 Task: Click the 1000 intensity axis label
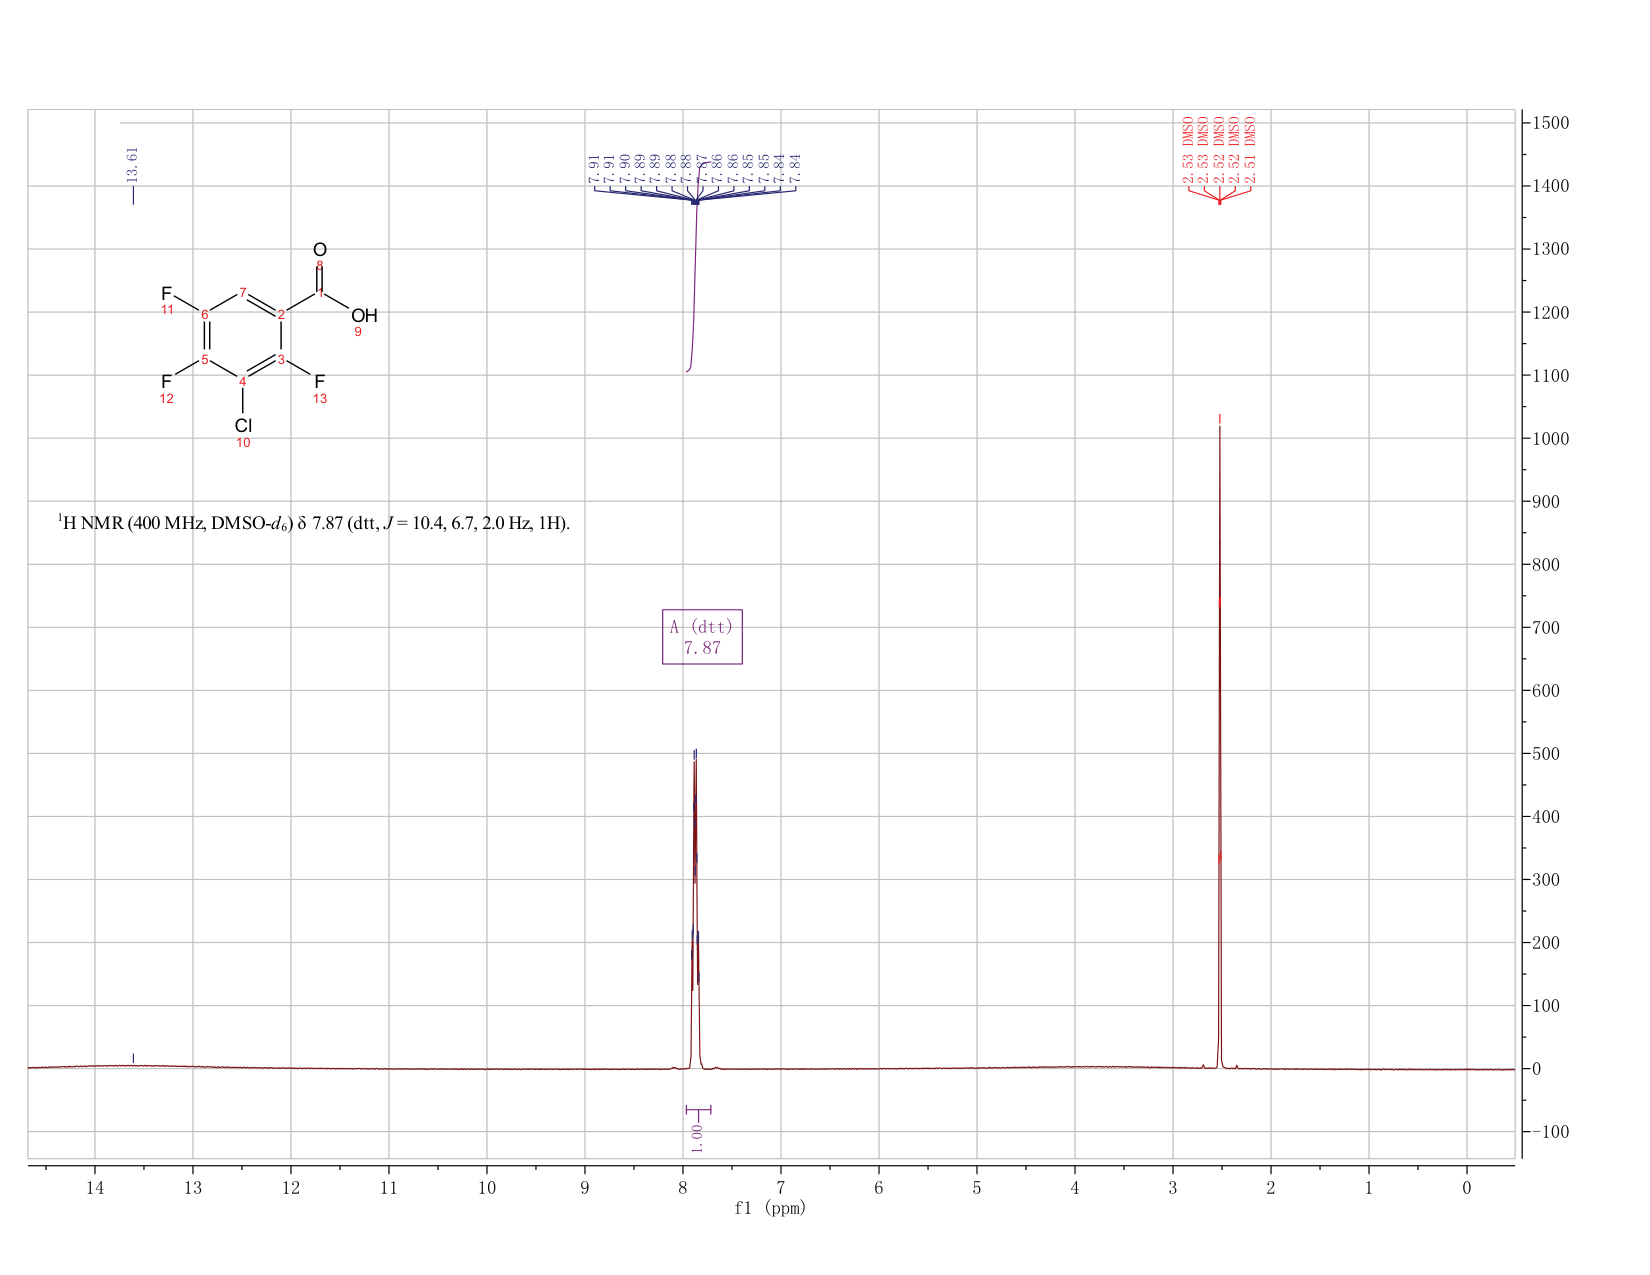[x=1548, y=439]
